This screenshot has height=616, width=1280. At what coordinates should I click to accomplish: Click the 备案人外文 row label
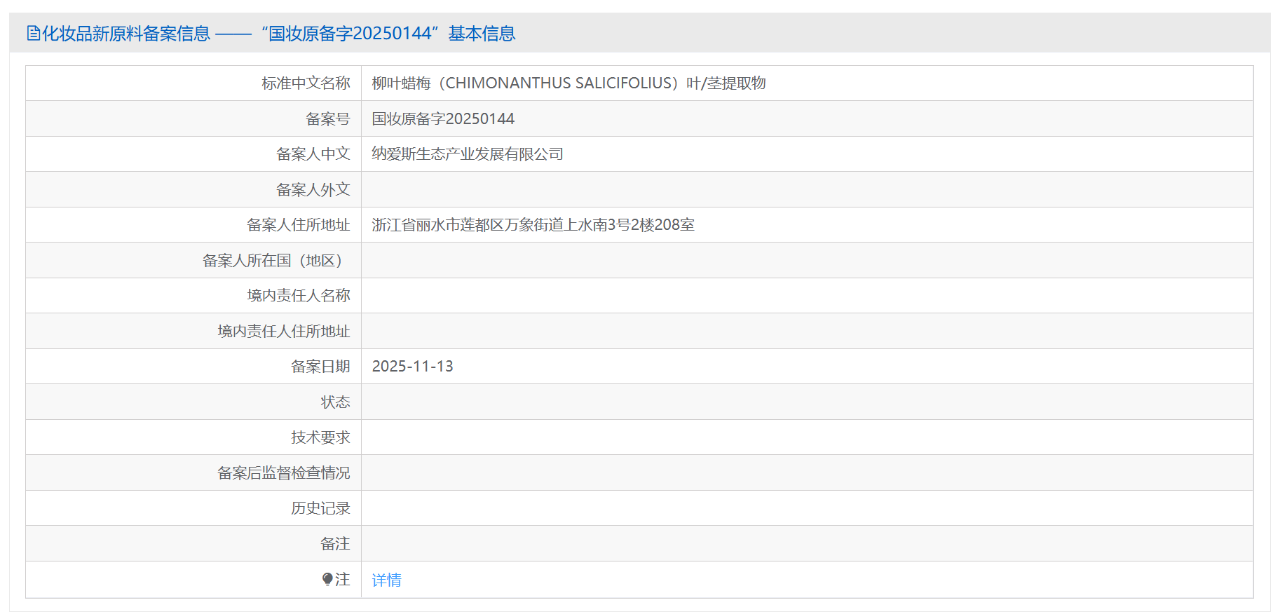pyautogui.click(x=313, y=188)
